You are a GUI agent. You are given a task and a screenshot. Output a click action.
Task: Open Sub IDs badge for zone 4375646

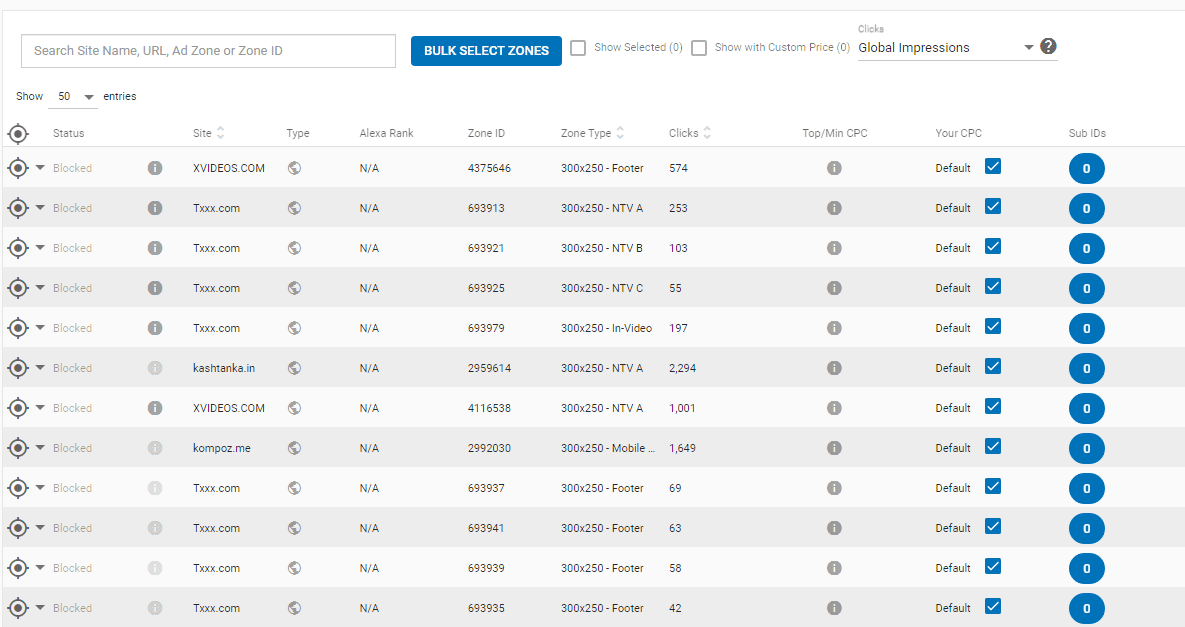pos(1087,168)
